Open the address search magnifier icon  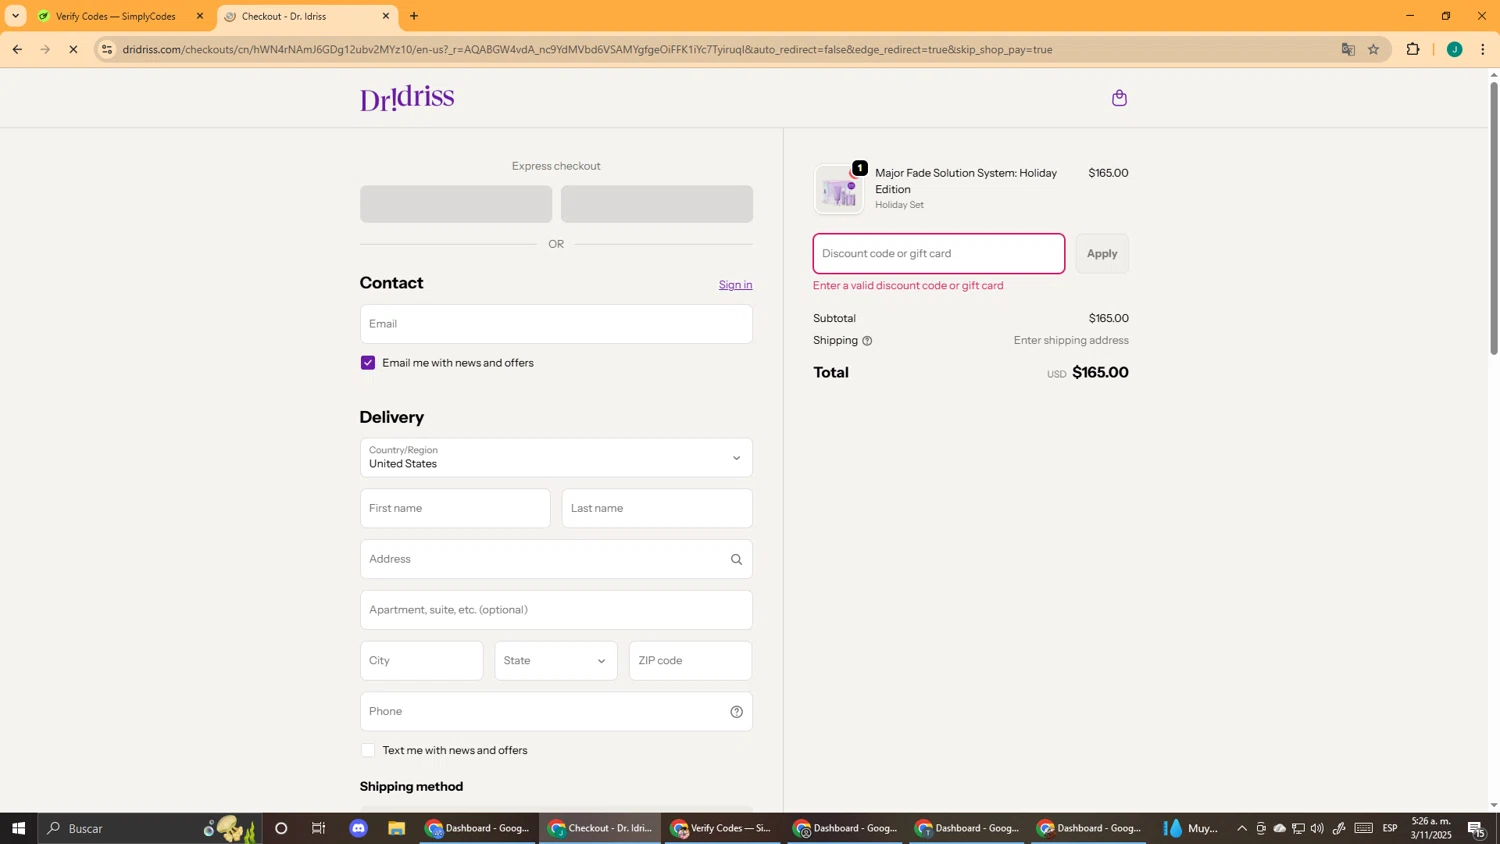tap(736, 560)
